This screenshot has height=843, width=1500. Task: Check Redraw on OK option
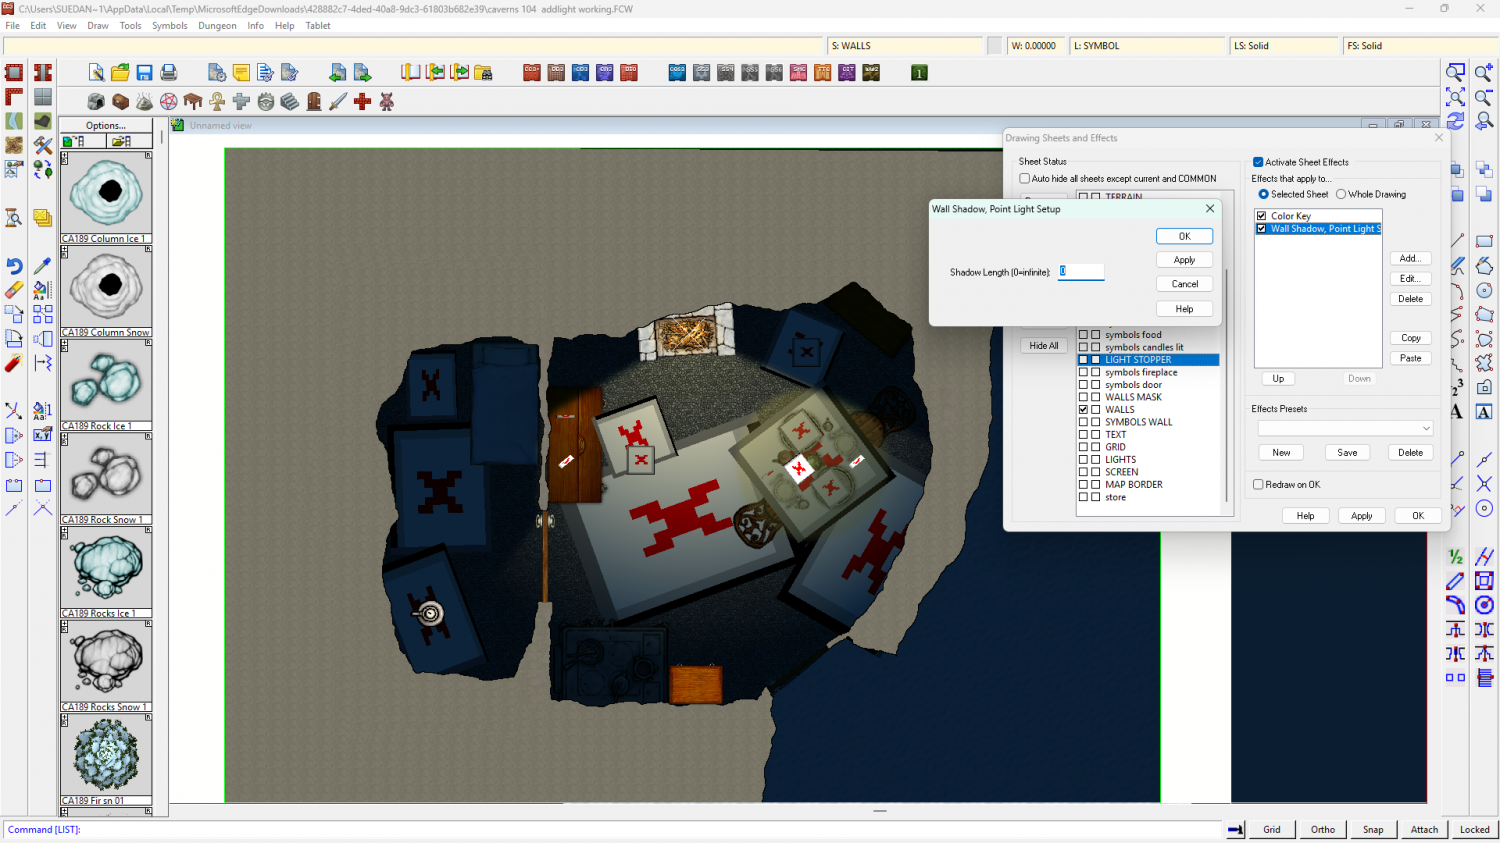click(x=1258, y=485)
